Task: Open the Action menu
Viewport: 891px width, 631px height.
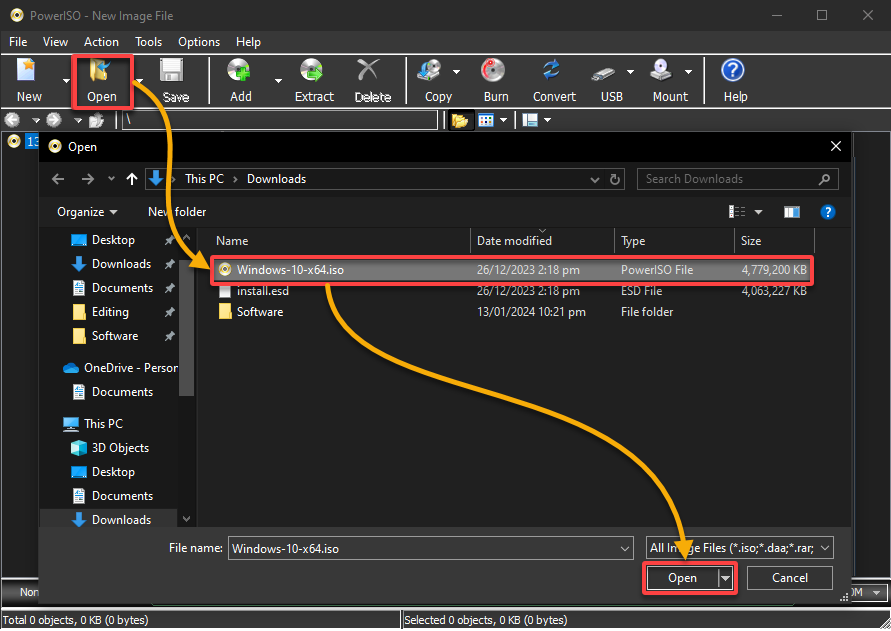Action: [101, 42]
